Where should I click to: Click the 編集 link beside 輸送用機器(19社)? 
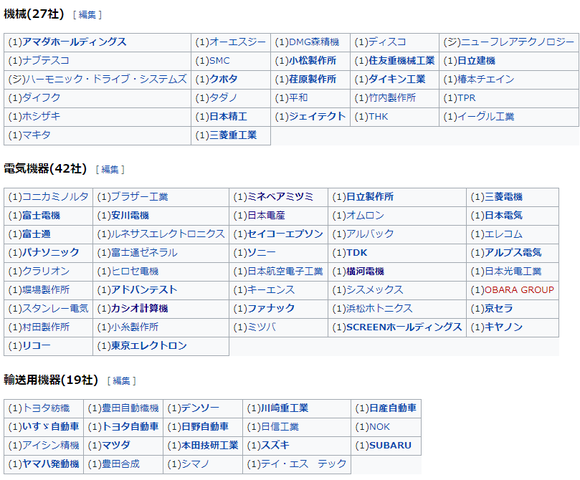tap(121, 381)
